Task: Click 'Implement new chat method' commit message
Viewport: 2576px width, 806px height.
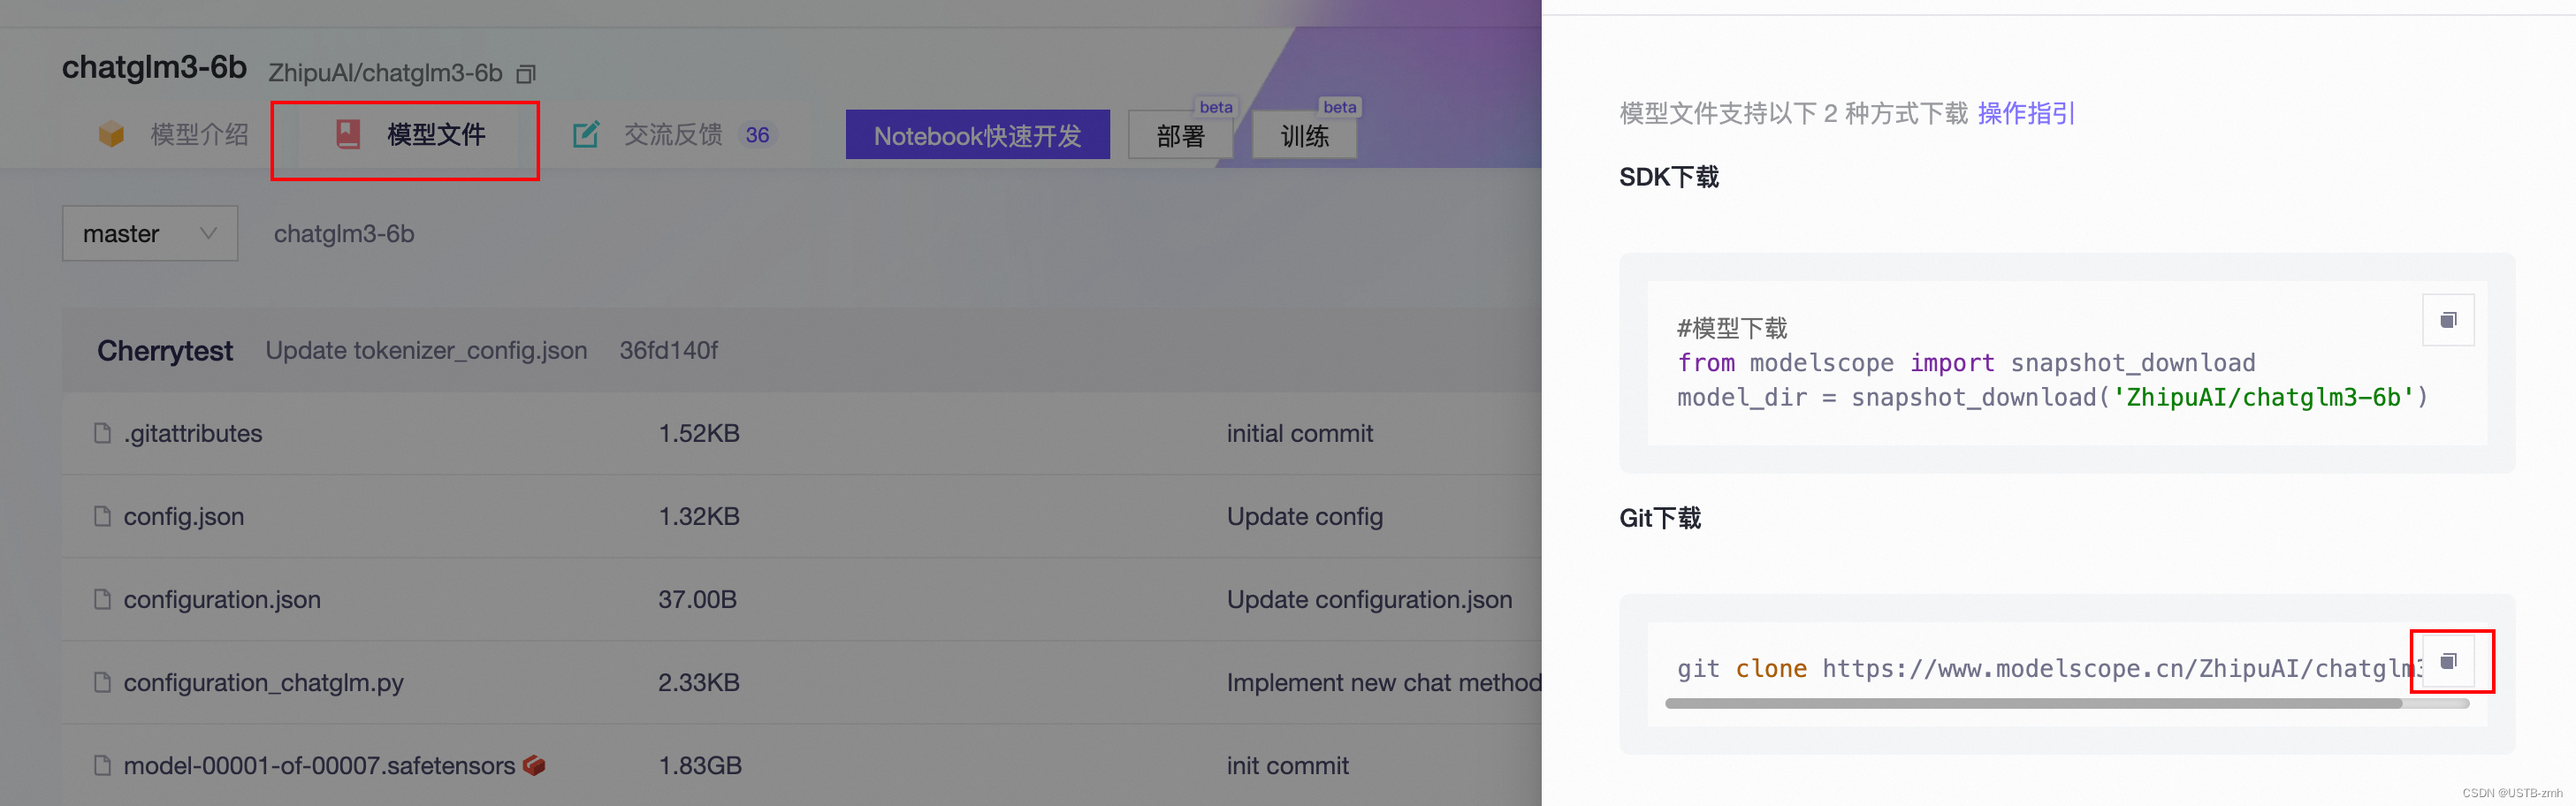Action: pyautogui.click(x=1384, y=682)
